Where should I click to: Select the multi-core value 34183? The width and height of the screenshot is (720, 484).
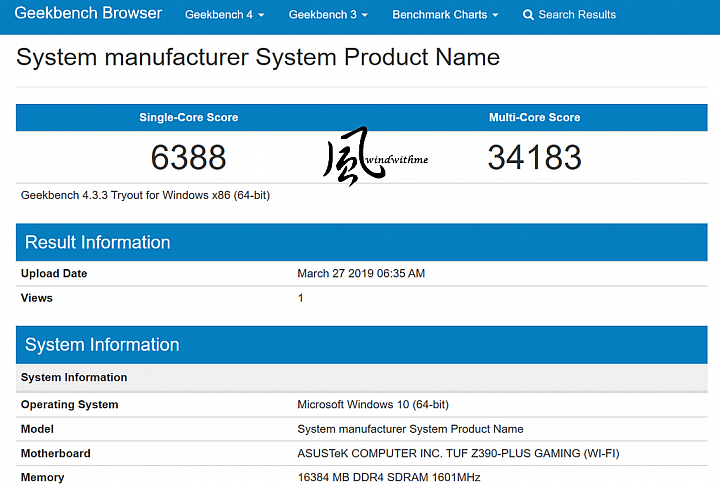(534, 158)
